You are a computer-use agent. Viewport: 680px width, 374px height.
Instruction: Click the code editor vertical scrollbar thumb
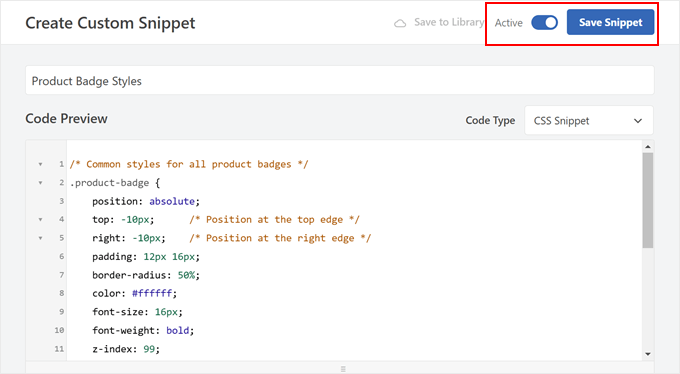coord(648,200)
